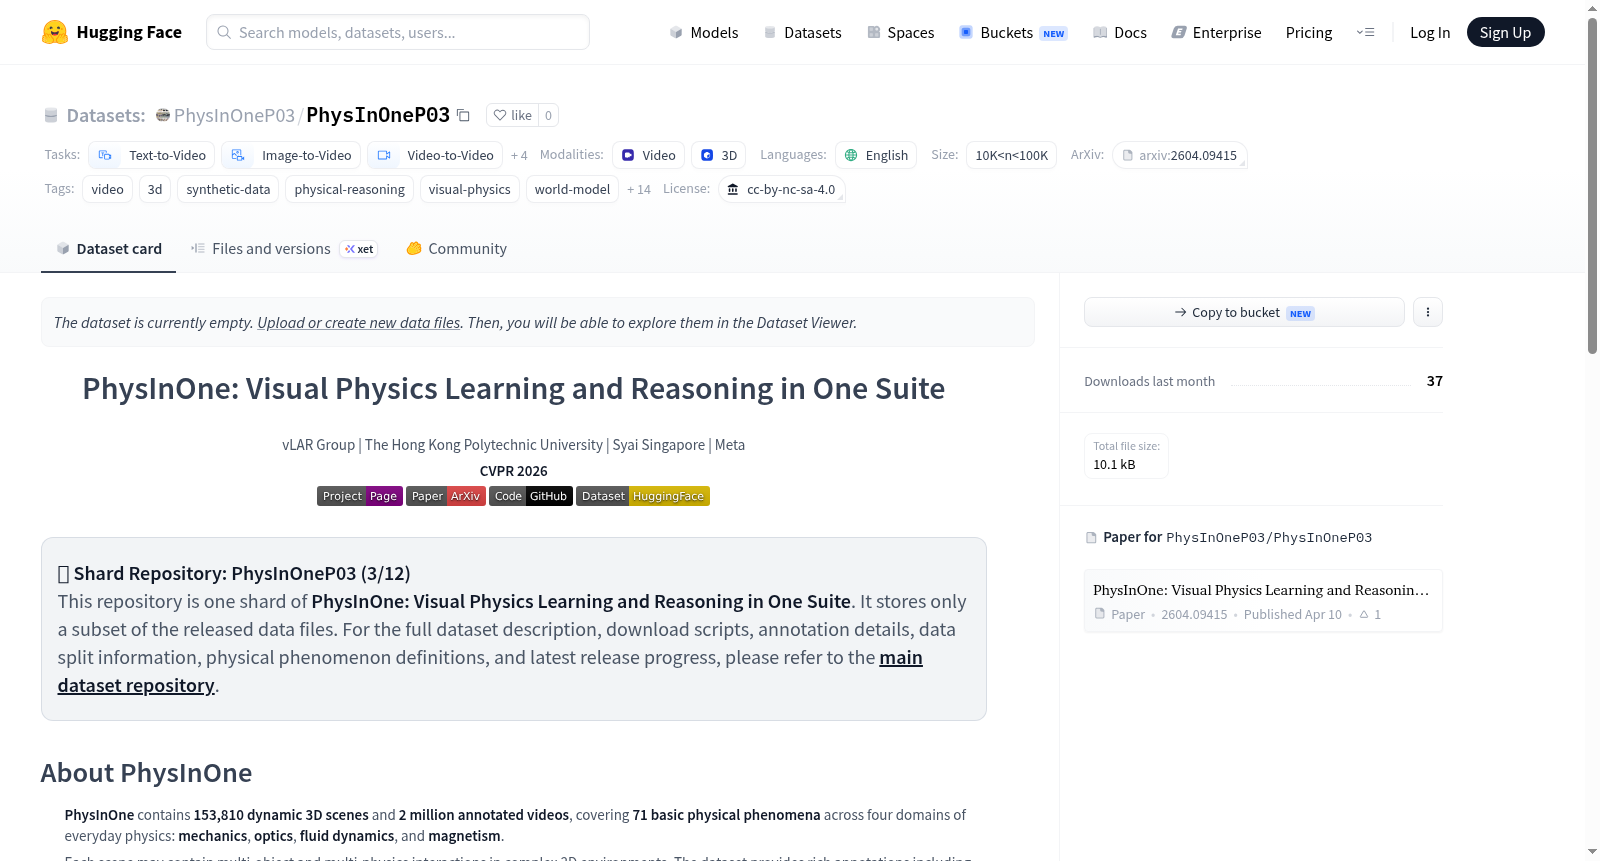This screenshot has height=861, width=1600.
Task: Click the Hugging Face logo icon
Action: [x=55, y=32]
